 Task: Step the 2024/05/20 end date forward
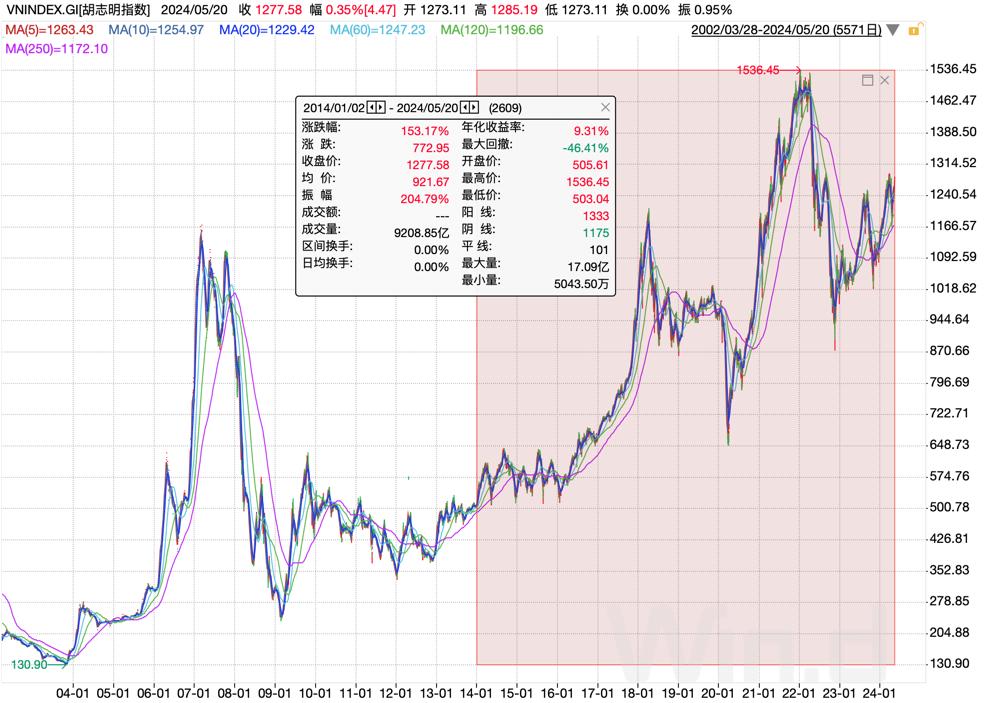473,108
